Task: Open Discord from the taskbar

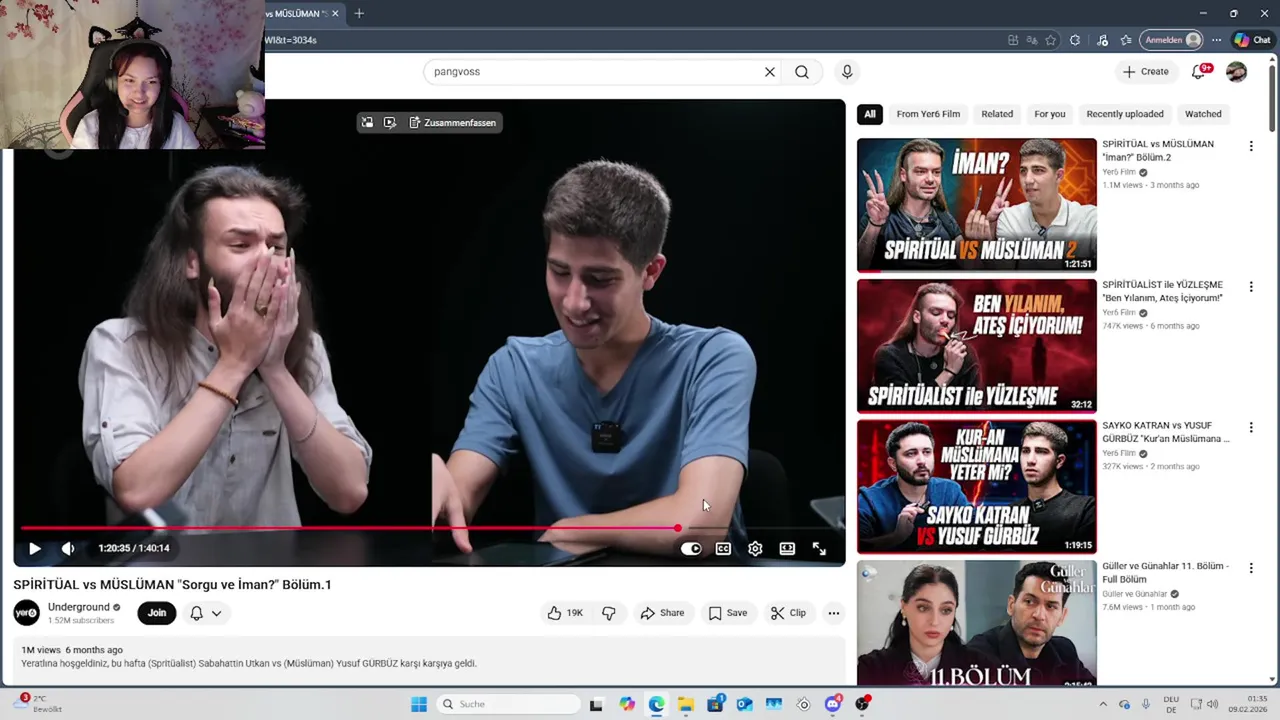Action: (x=833, y=704)
